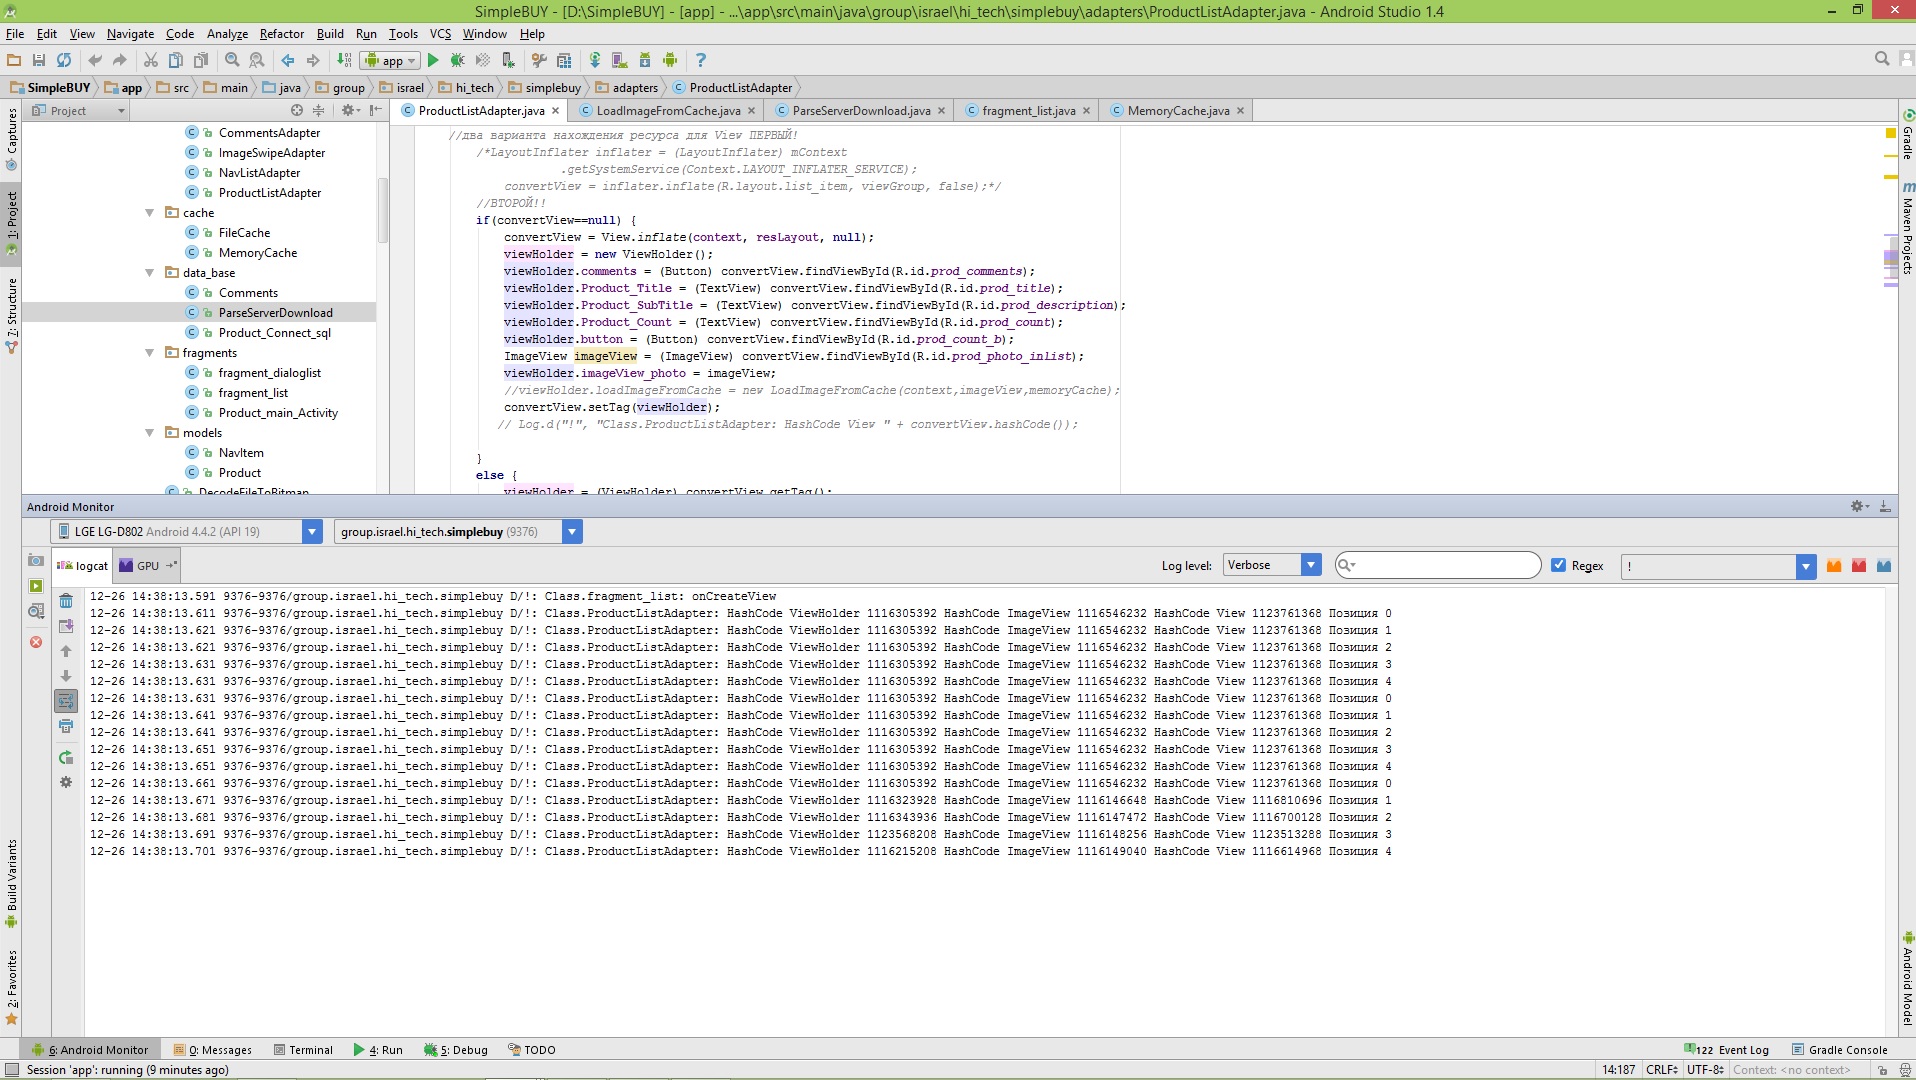
Task: Uncheck the Regex checkbox
Action: pyautogui.click(x=1558, y=565)
